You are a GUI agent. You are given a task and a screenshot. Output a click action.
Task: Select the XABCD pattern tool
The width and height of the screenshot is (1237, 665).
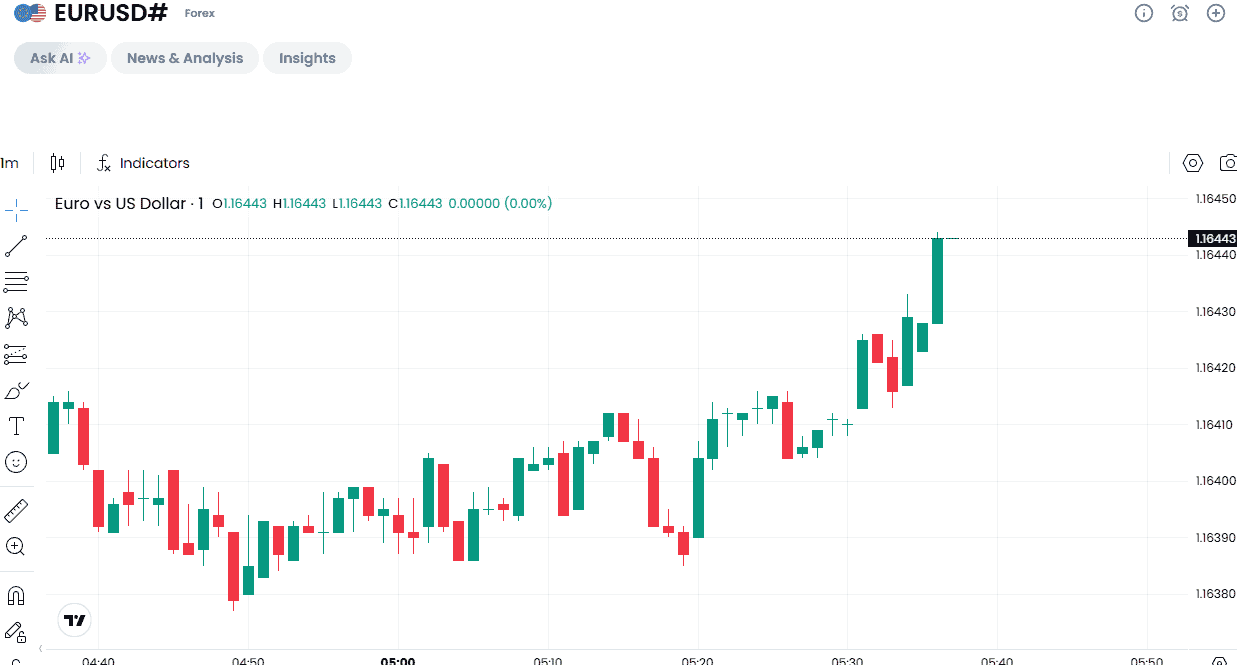[16, 318]
